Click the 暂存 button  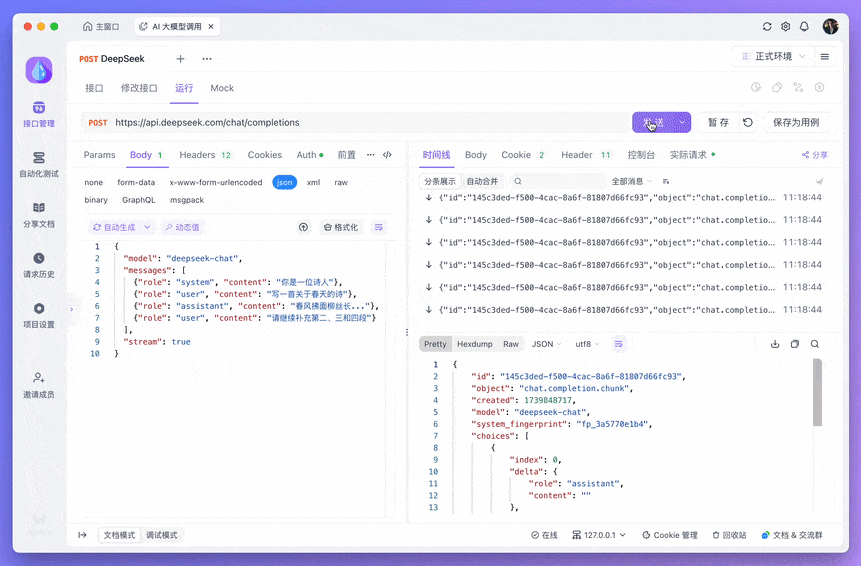[718, 122]
